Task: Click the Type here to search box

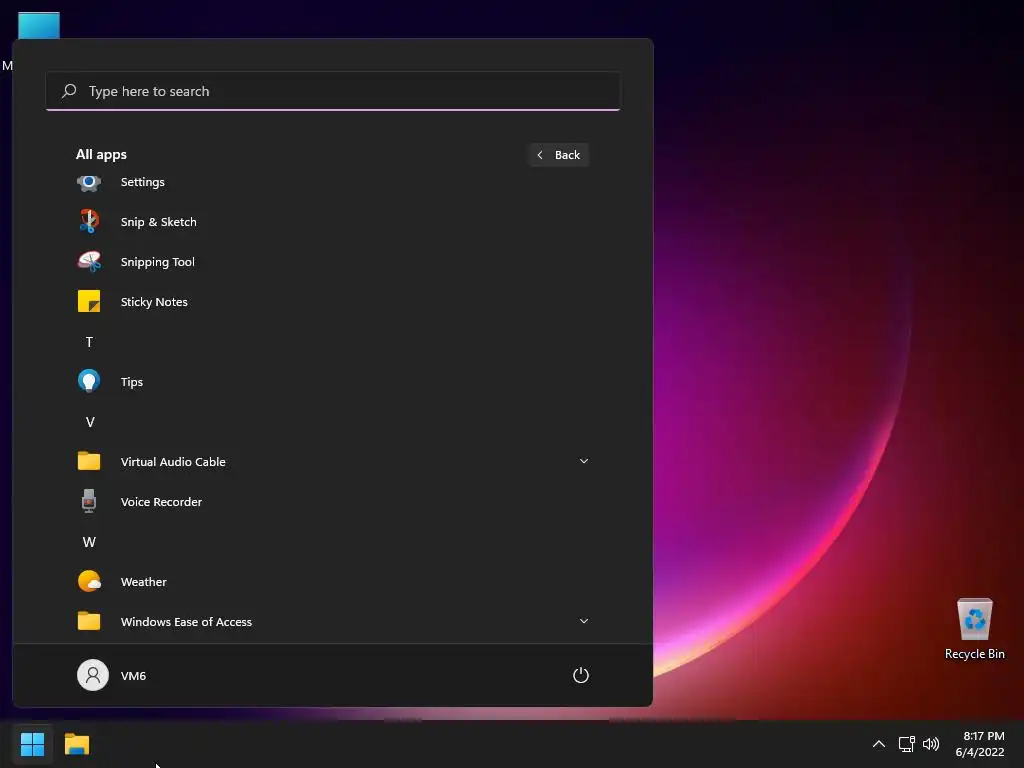Action: click(333, 91)
